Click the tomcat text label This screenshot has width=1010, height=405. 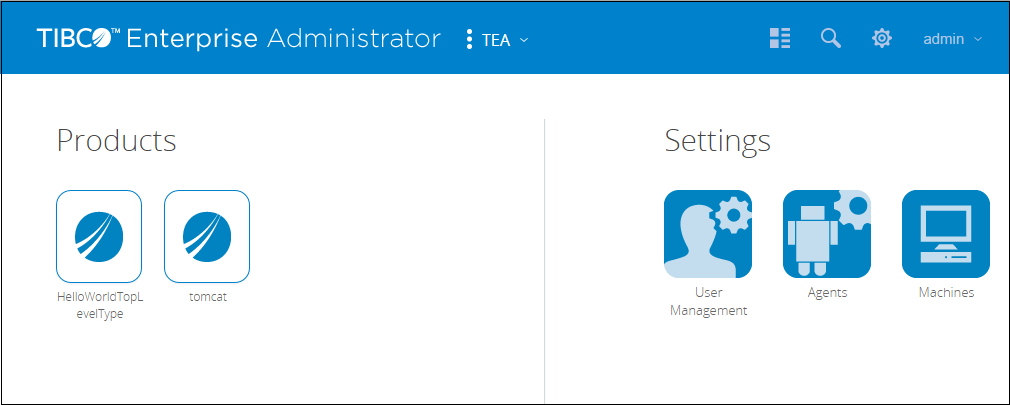click(x=207, y=297)
